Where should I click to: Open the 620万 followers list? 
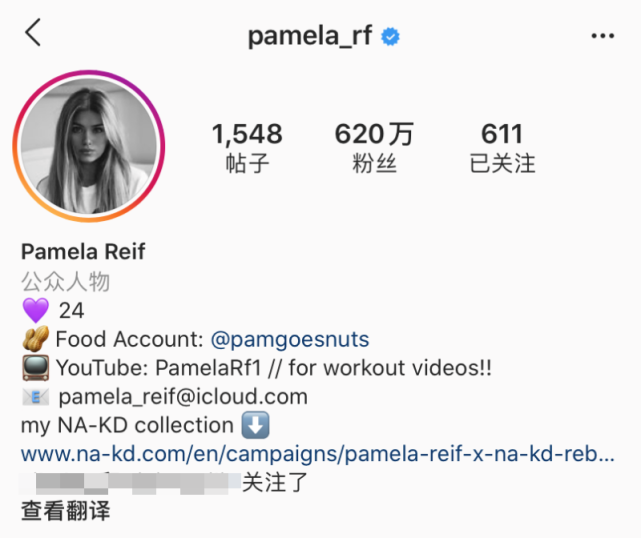(x=374, y=148)
